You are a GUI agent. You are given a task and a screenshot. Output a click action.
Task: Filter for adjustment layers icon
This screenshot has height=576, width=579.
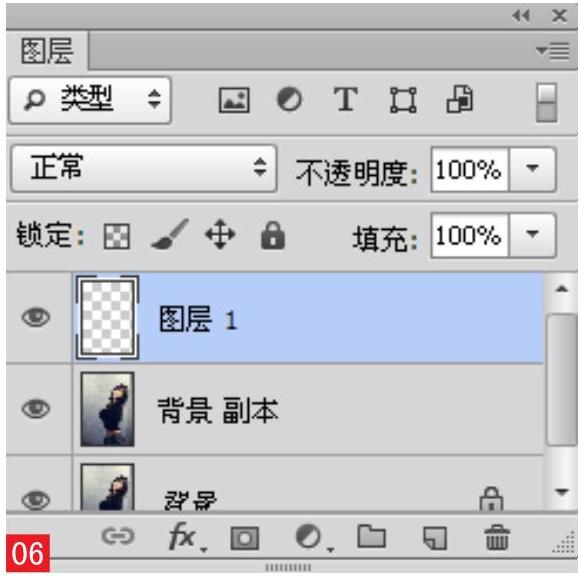[x=289, y=99]
